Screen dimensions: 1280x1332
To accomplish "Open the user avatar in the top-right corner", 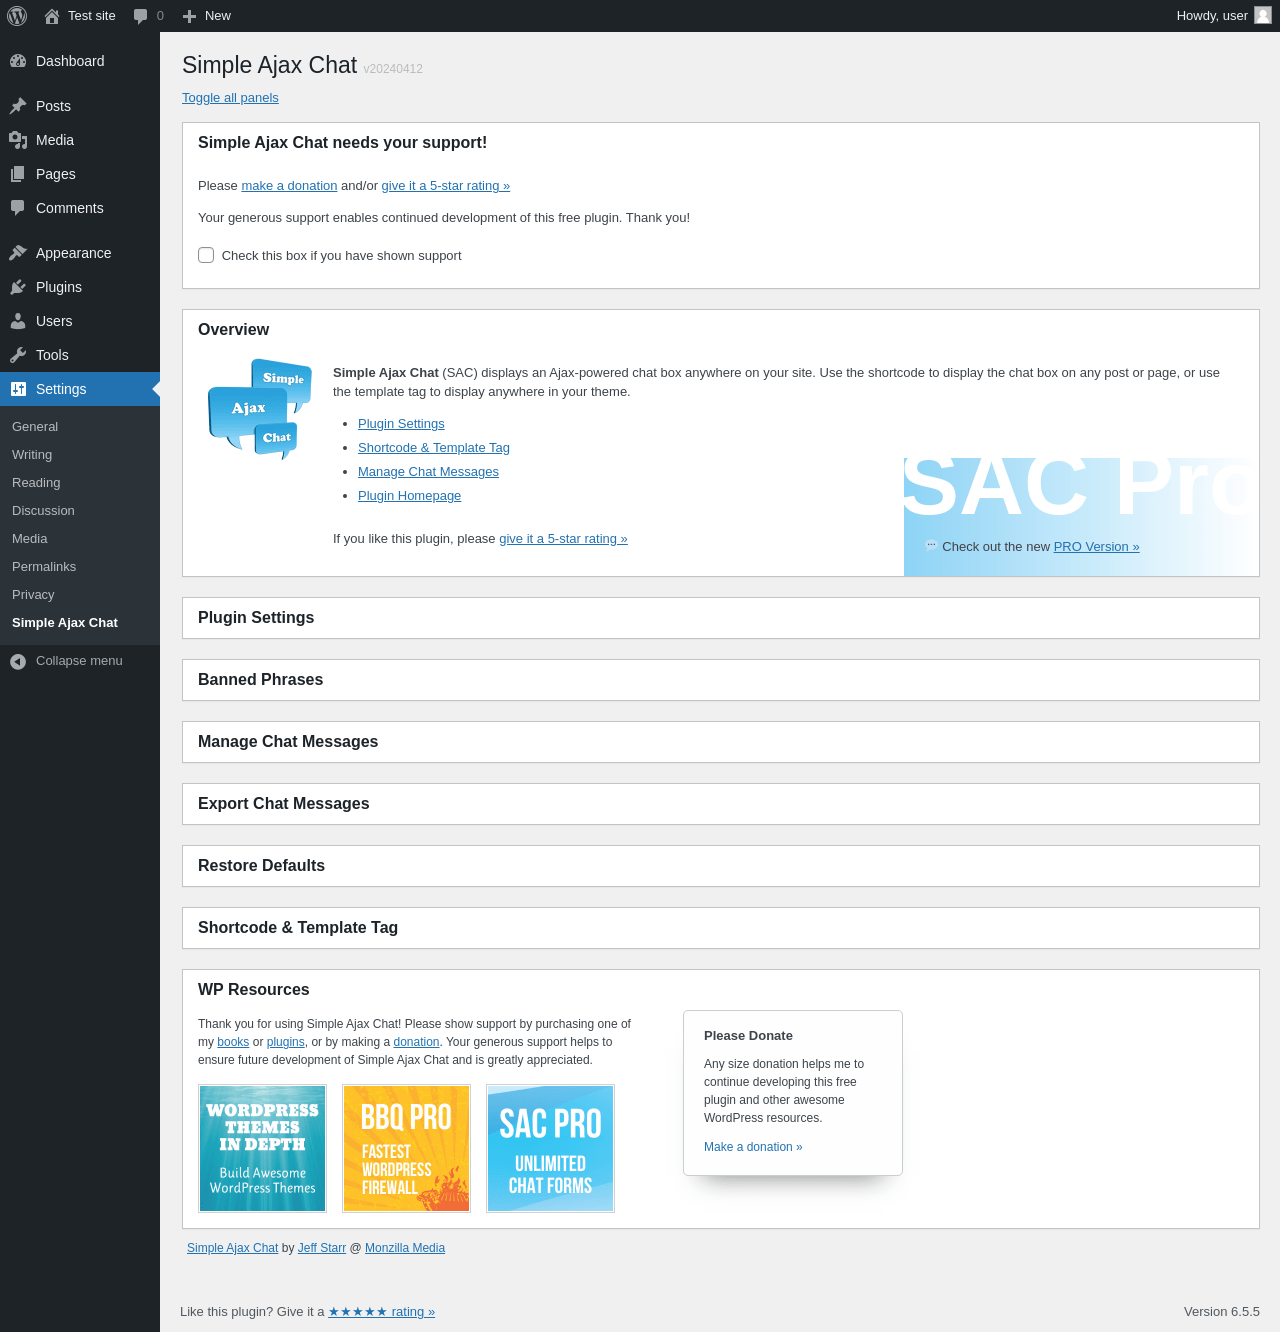I will click(x=1263, y=15).
